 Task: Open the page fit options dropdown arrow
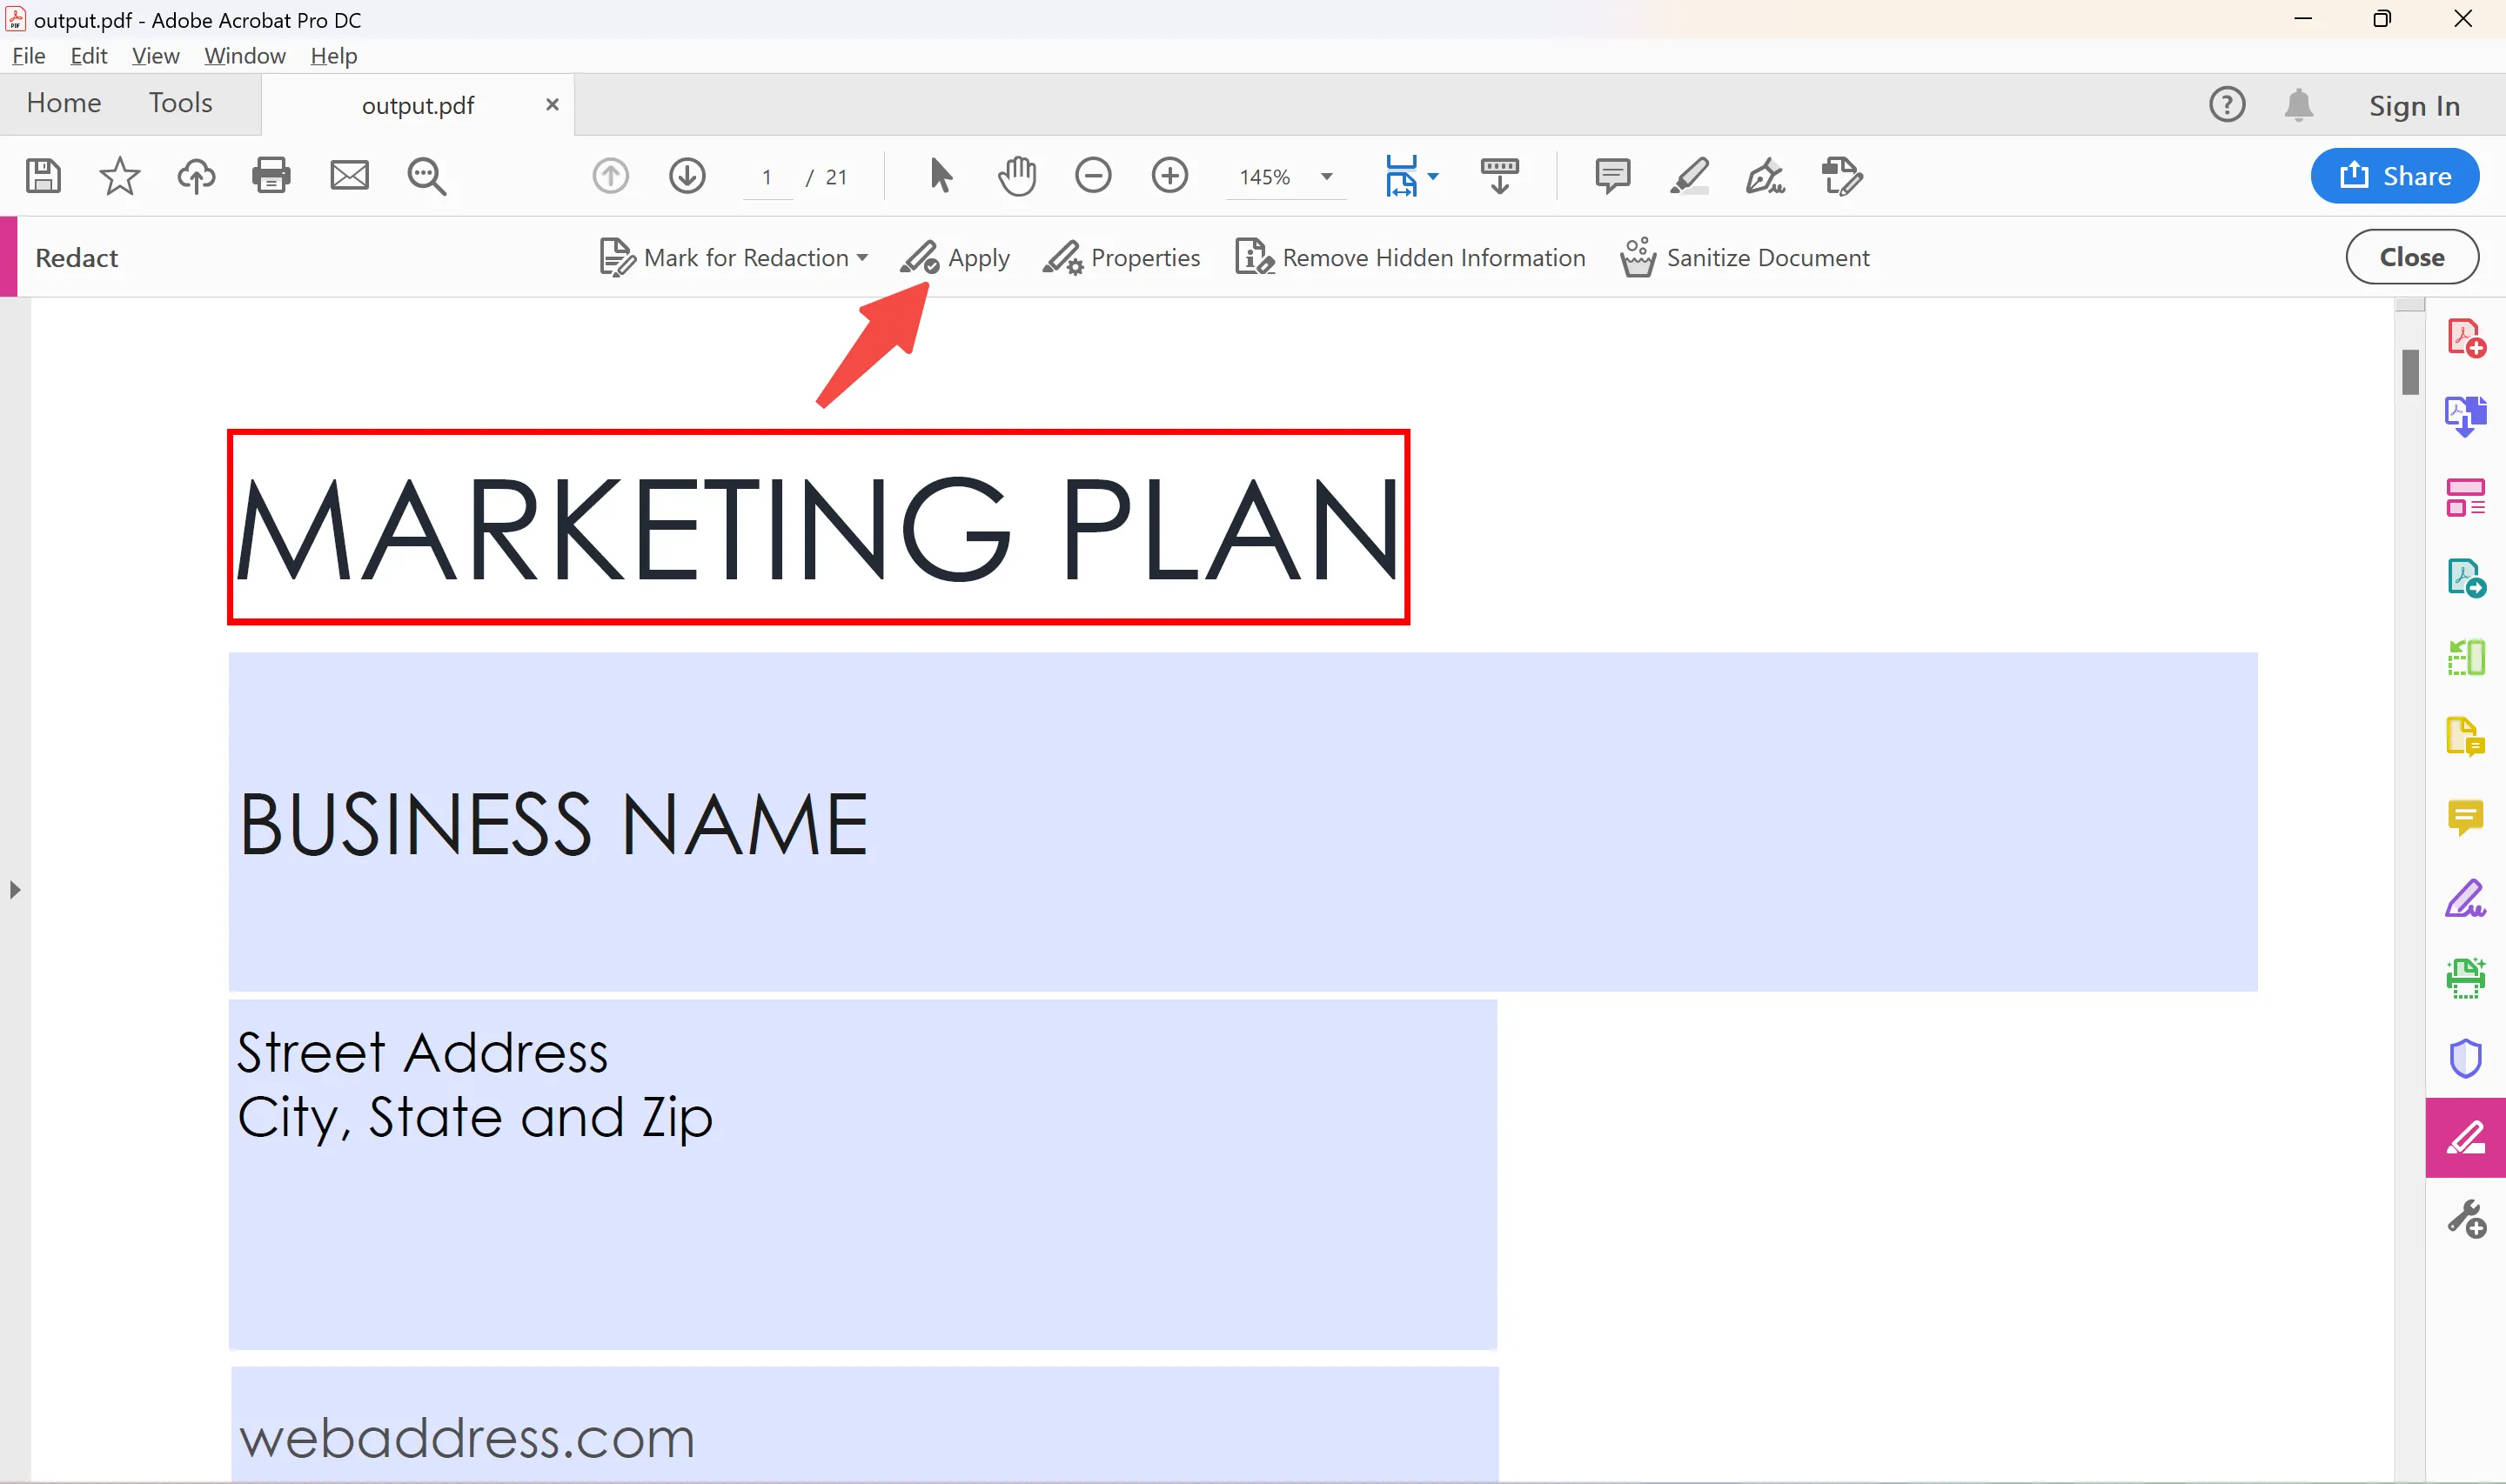(1432, 175)
